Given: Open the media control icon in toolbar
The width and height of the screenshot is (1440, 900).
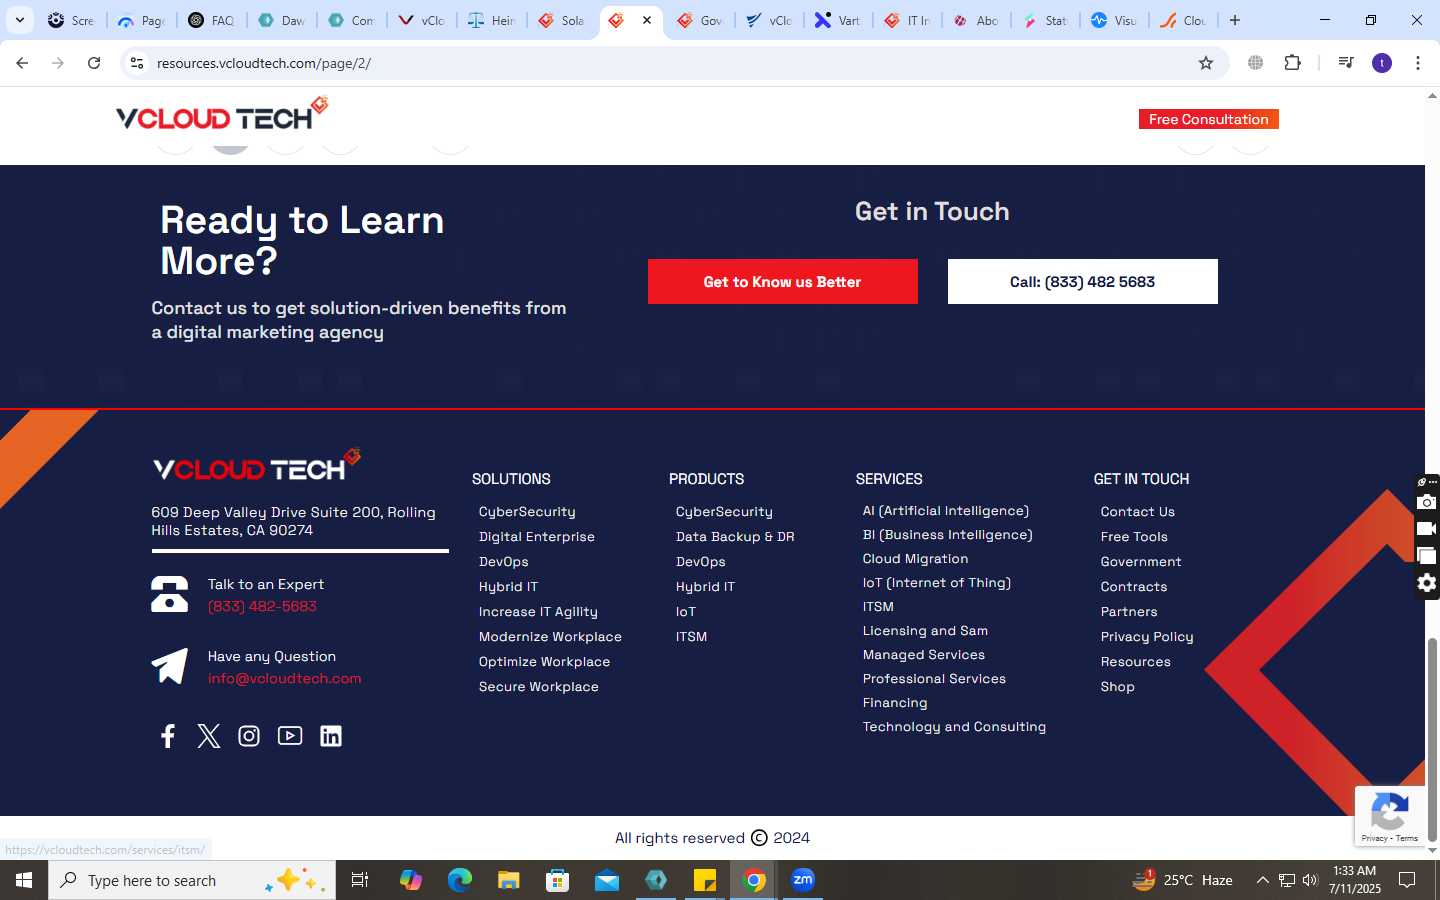Looking at the screenshot, I should tap(1346, 63).
